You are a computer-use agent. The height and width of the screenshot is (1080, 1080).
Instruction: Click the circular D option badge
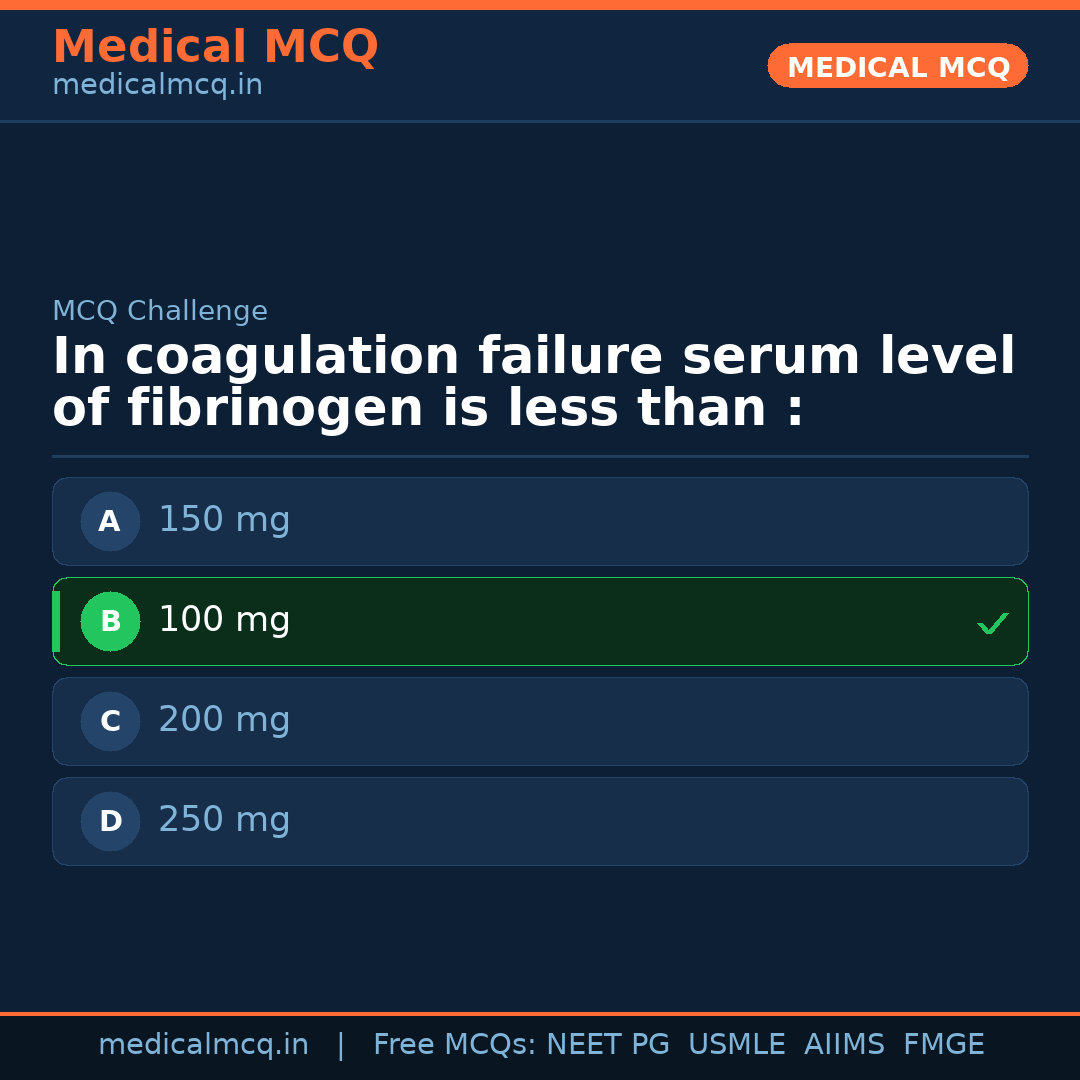110,821
